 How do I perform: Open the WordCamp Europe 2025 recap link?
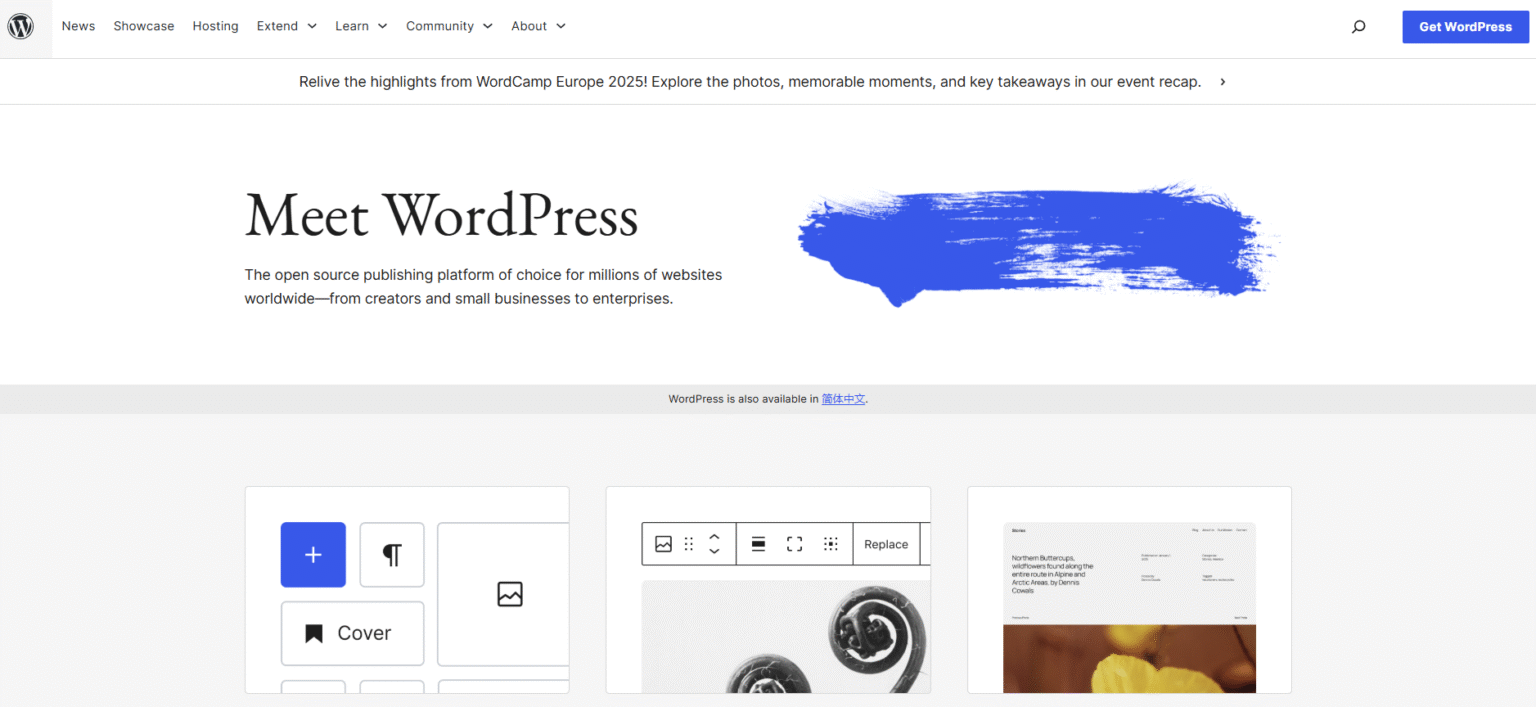[x=750, y=82]
